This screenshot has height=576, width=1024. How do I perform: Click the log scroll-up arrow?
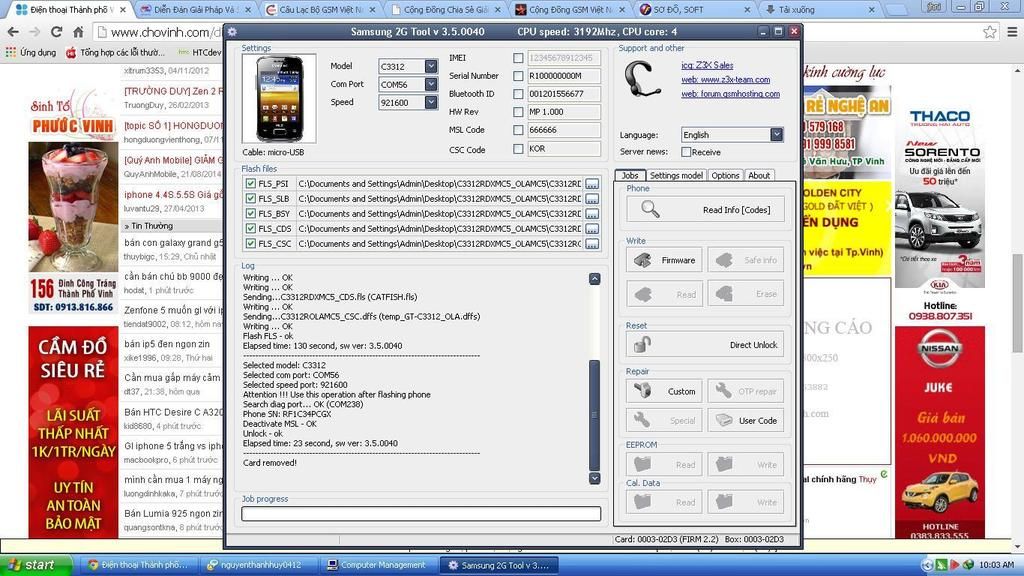pos(594,279)
